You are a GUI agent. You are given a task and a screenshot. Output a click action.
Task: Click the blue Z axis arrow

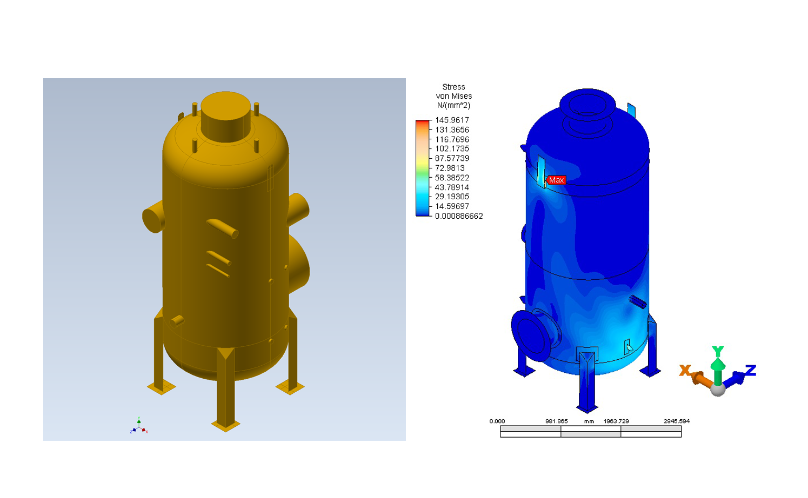(741, 375)
